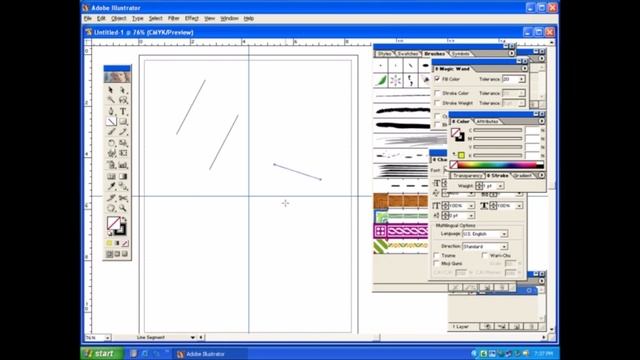Select the black arrow Selection tool
The width and height of the screenshot is (640, 360).
[x=111, y=90]
